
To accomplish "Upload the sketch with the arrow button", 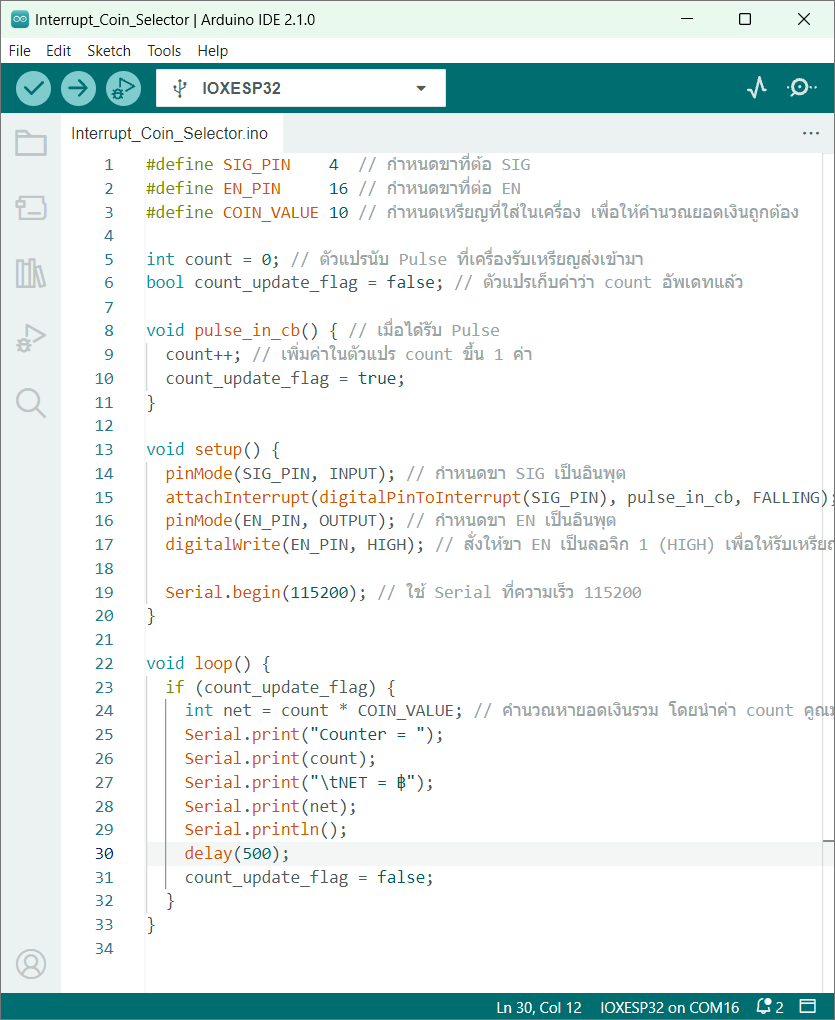I will (78, 88).
